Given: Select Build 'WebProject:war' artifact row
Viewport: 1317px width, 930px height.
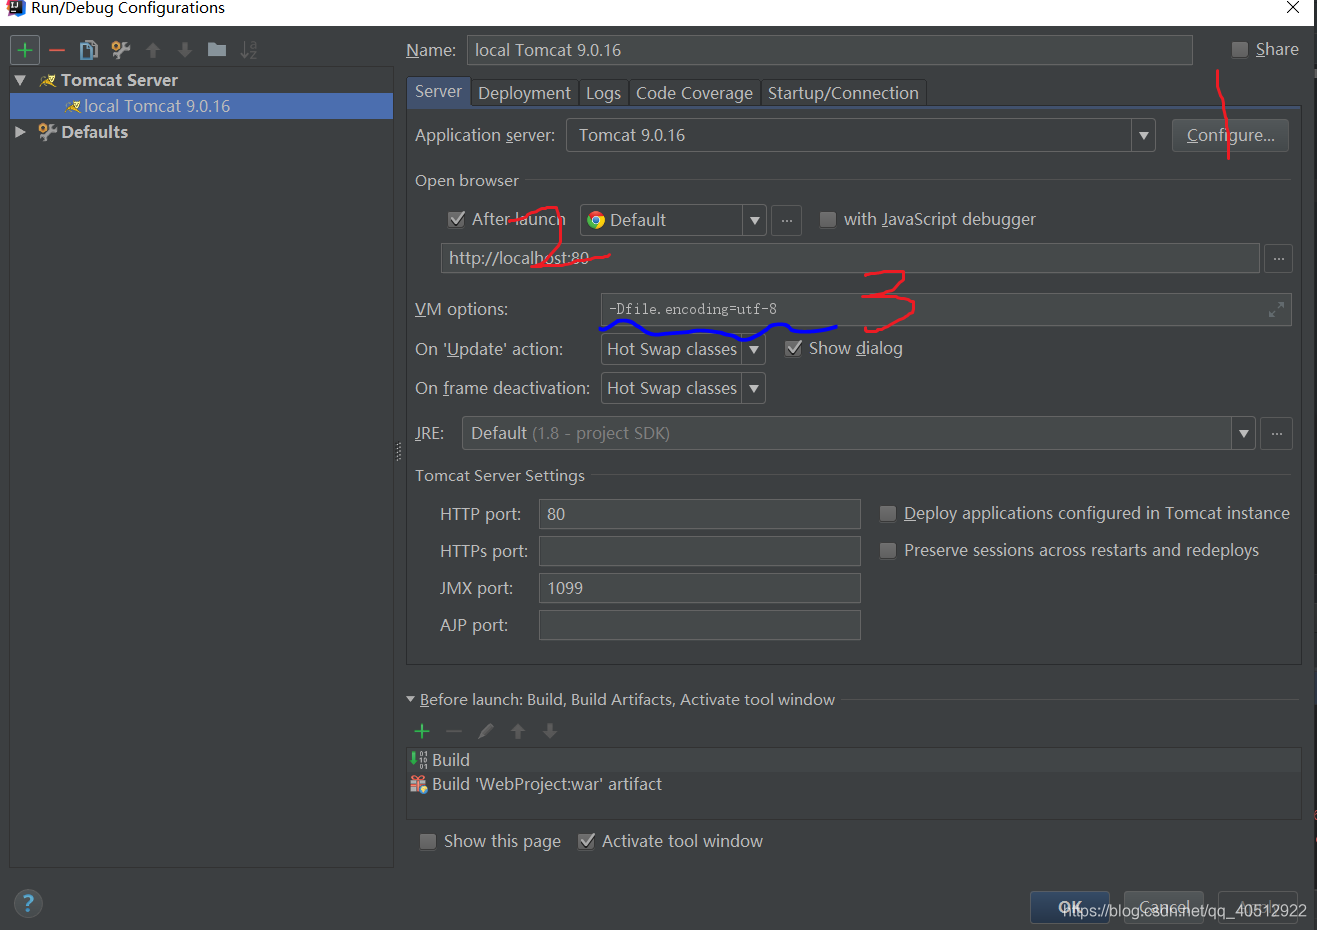Looking at the screenshot, I should coord(855,784).
